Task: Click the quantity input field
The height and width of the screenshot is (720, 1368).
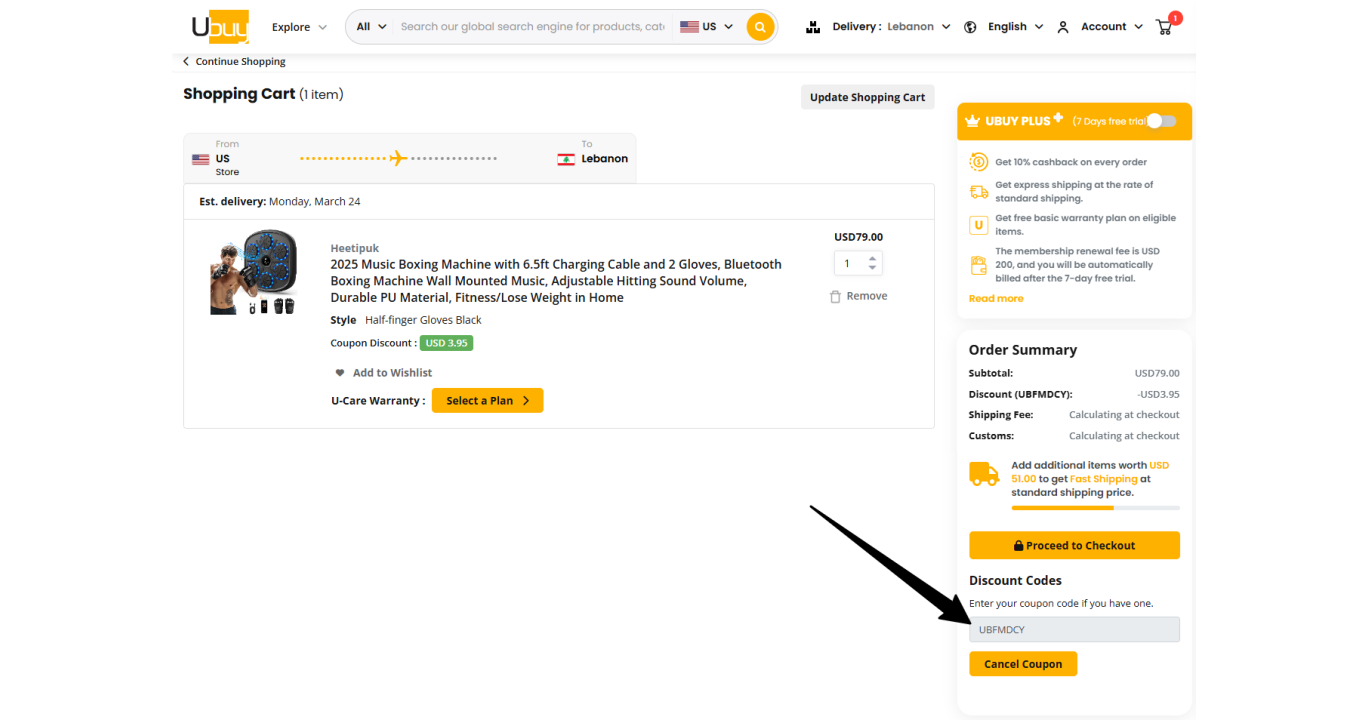Action: point(850,263)
